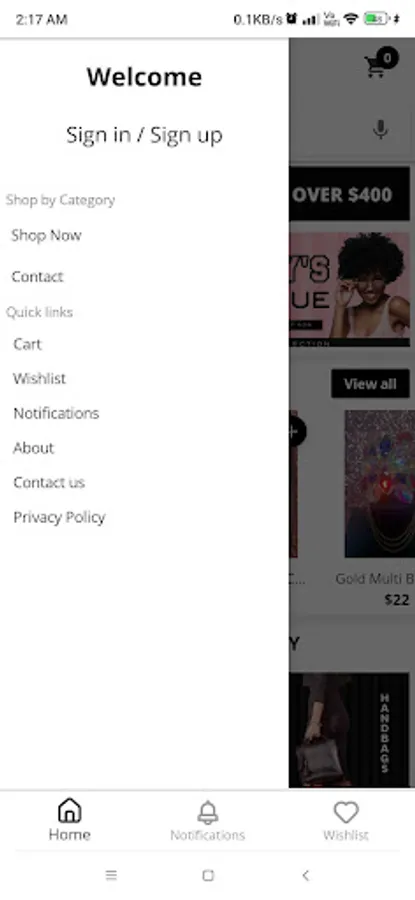Tap the Android back navigation arrow
The image size is (415, 900).
point(305,875)
